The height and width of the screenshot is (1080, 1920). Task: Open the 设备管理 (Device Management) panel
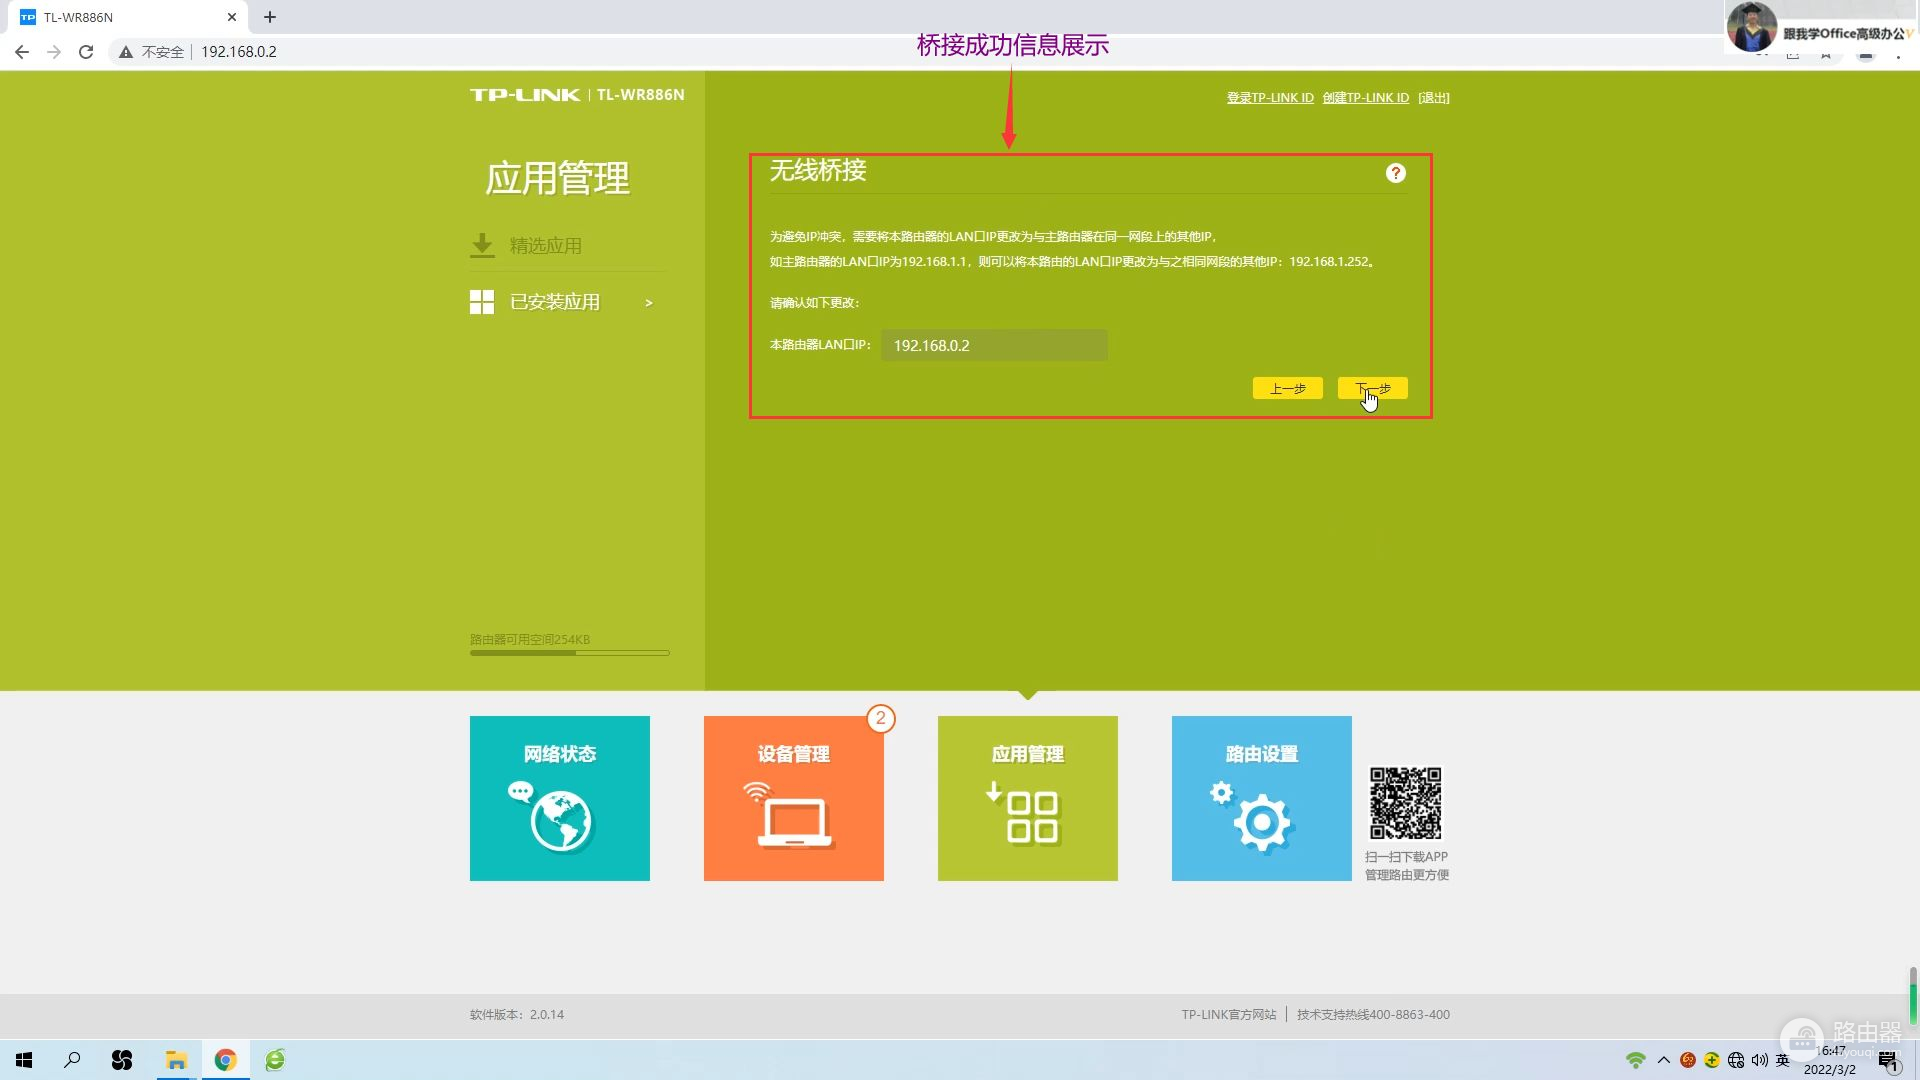point(793,798)
